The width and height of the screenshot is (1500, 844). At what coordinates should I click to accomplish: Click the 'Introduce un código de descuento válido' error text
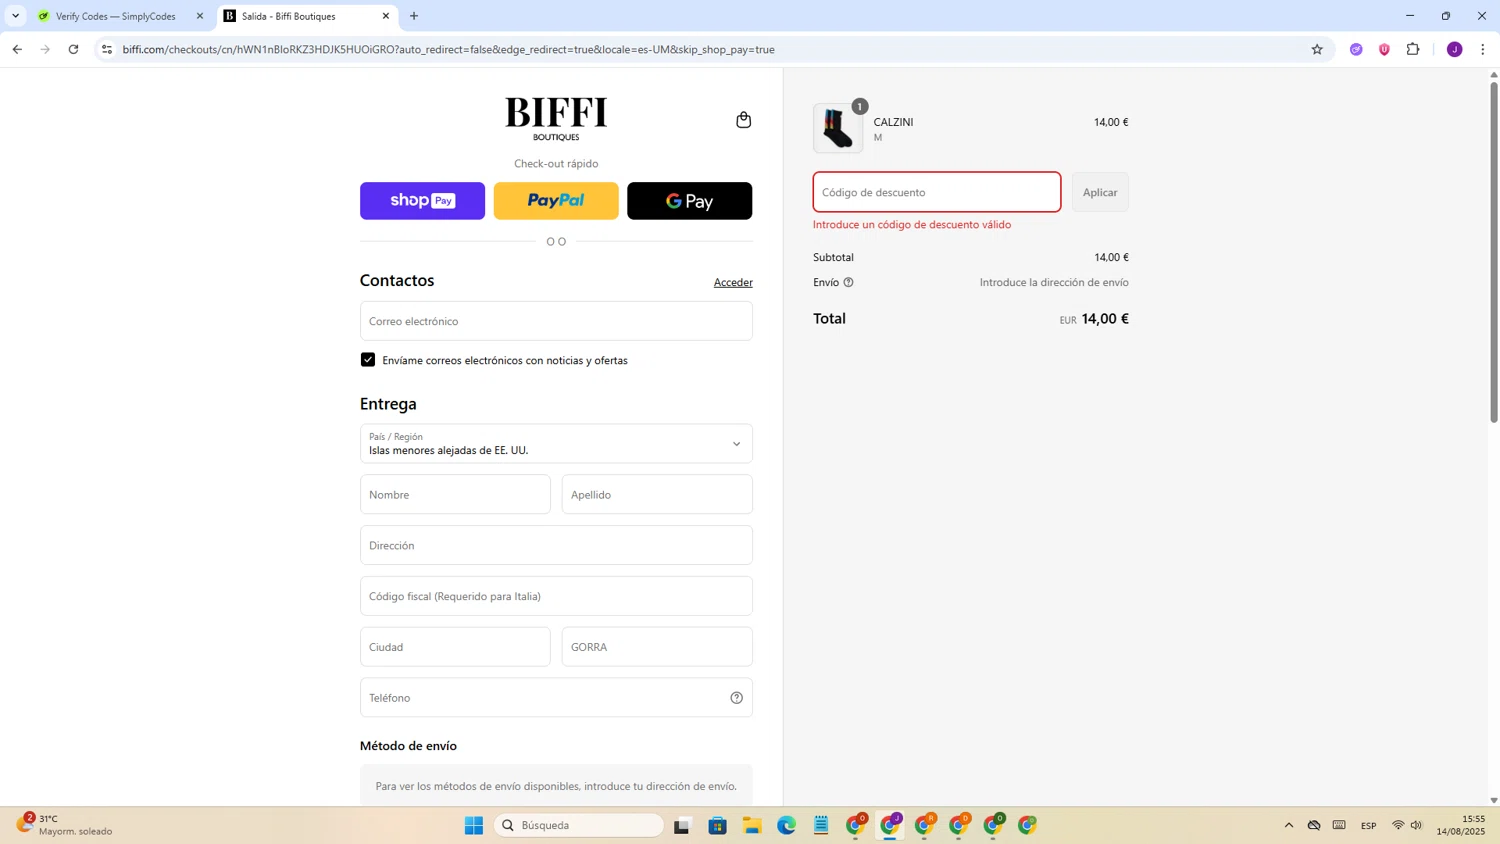point(912,225)
